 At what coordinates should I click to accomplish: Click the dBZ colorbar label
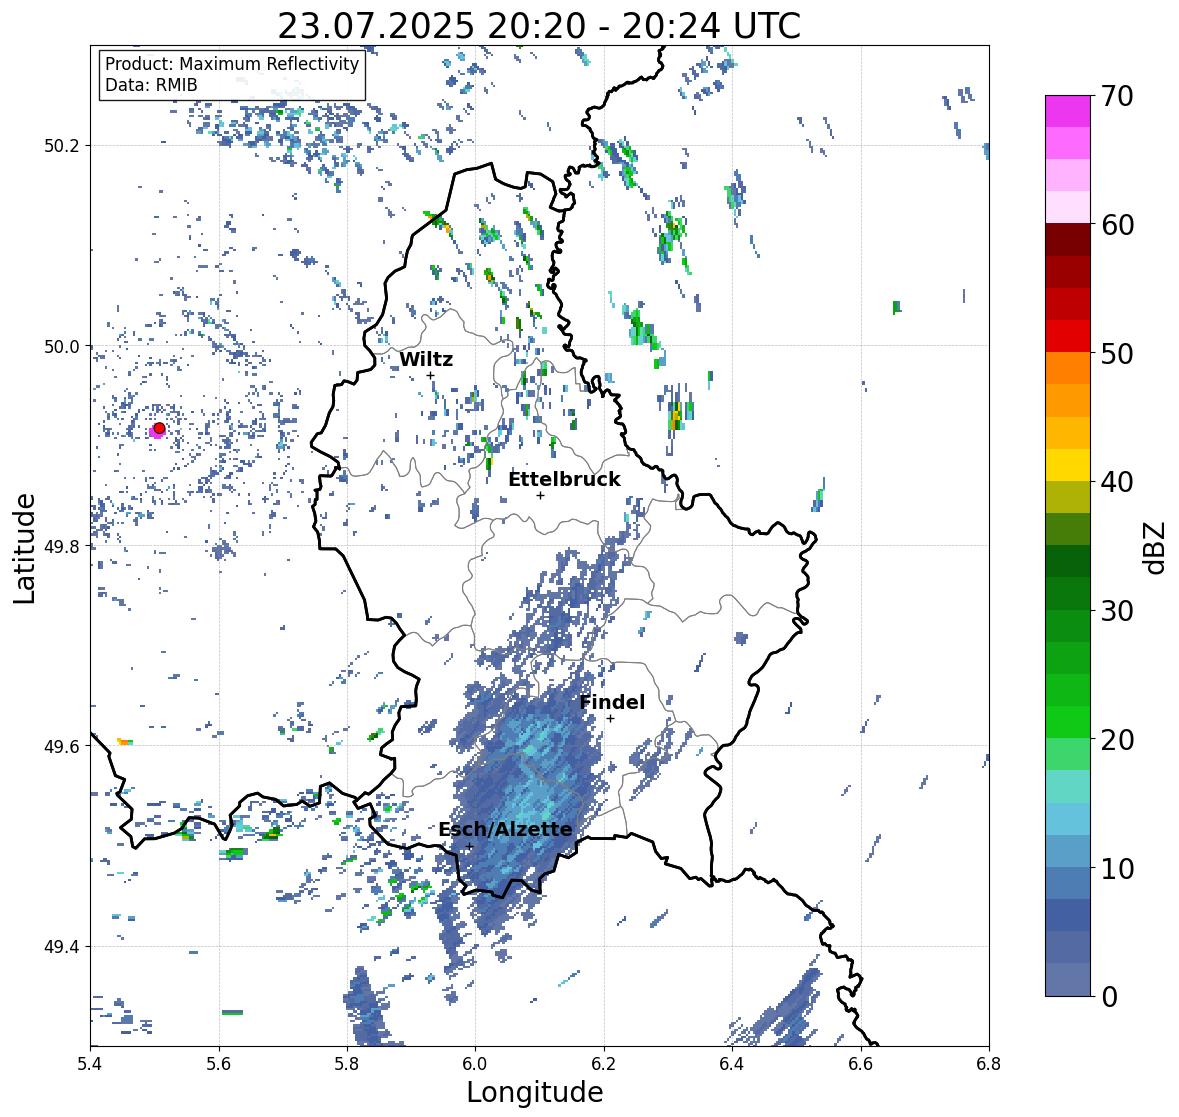[x=1156, y=547]
